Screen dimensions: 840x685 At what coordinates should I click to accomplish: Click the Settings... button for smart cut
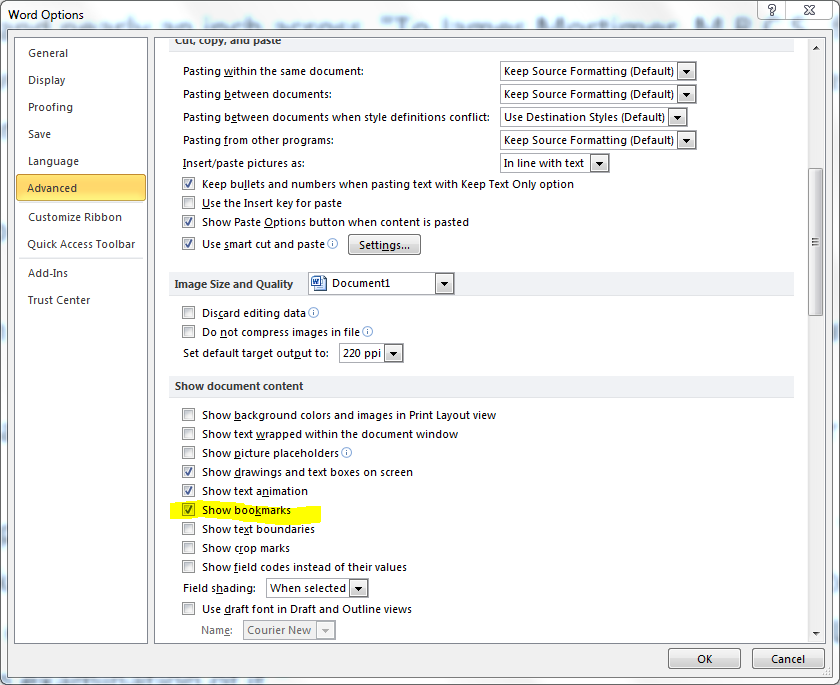[x=384, y=245]
